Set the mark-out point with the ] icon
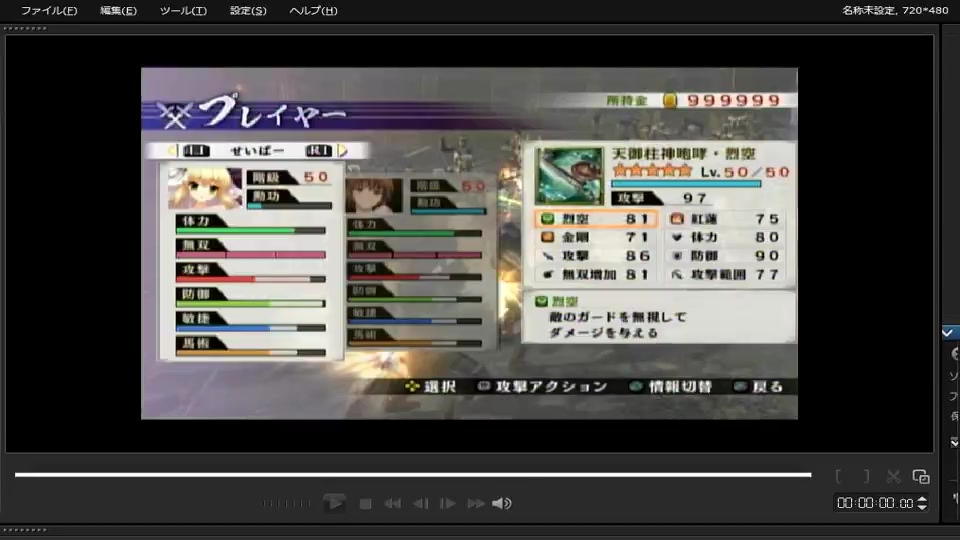 point(866,476)
